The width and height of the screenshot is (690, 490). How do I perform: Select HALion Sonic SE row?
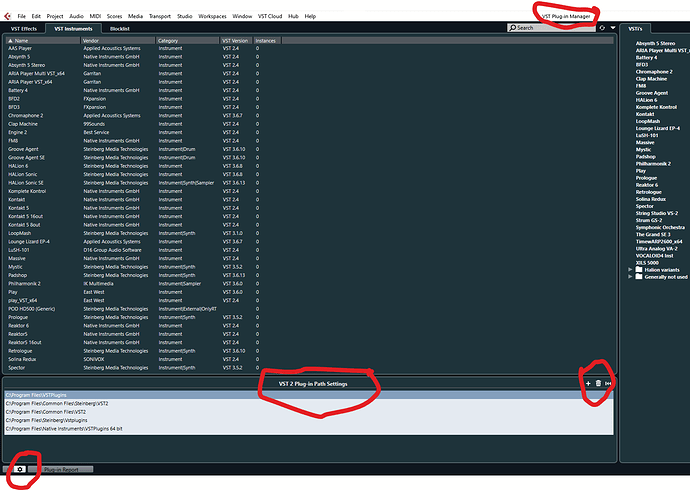click(x=26, y=183)
